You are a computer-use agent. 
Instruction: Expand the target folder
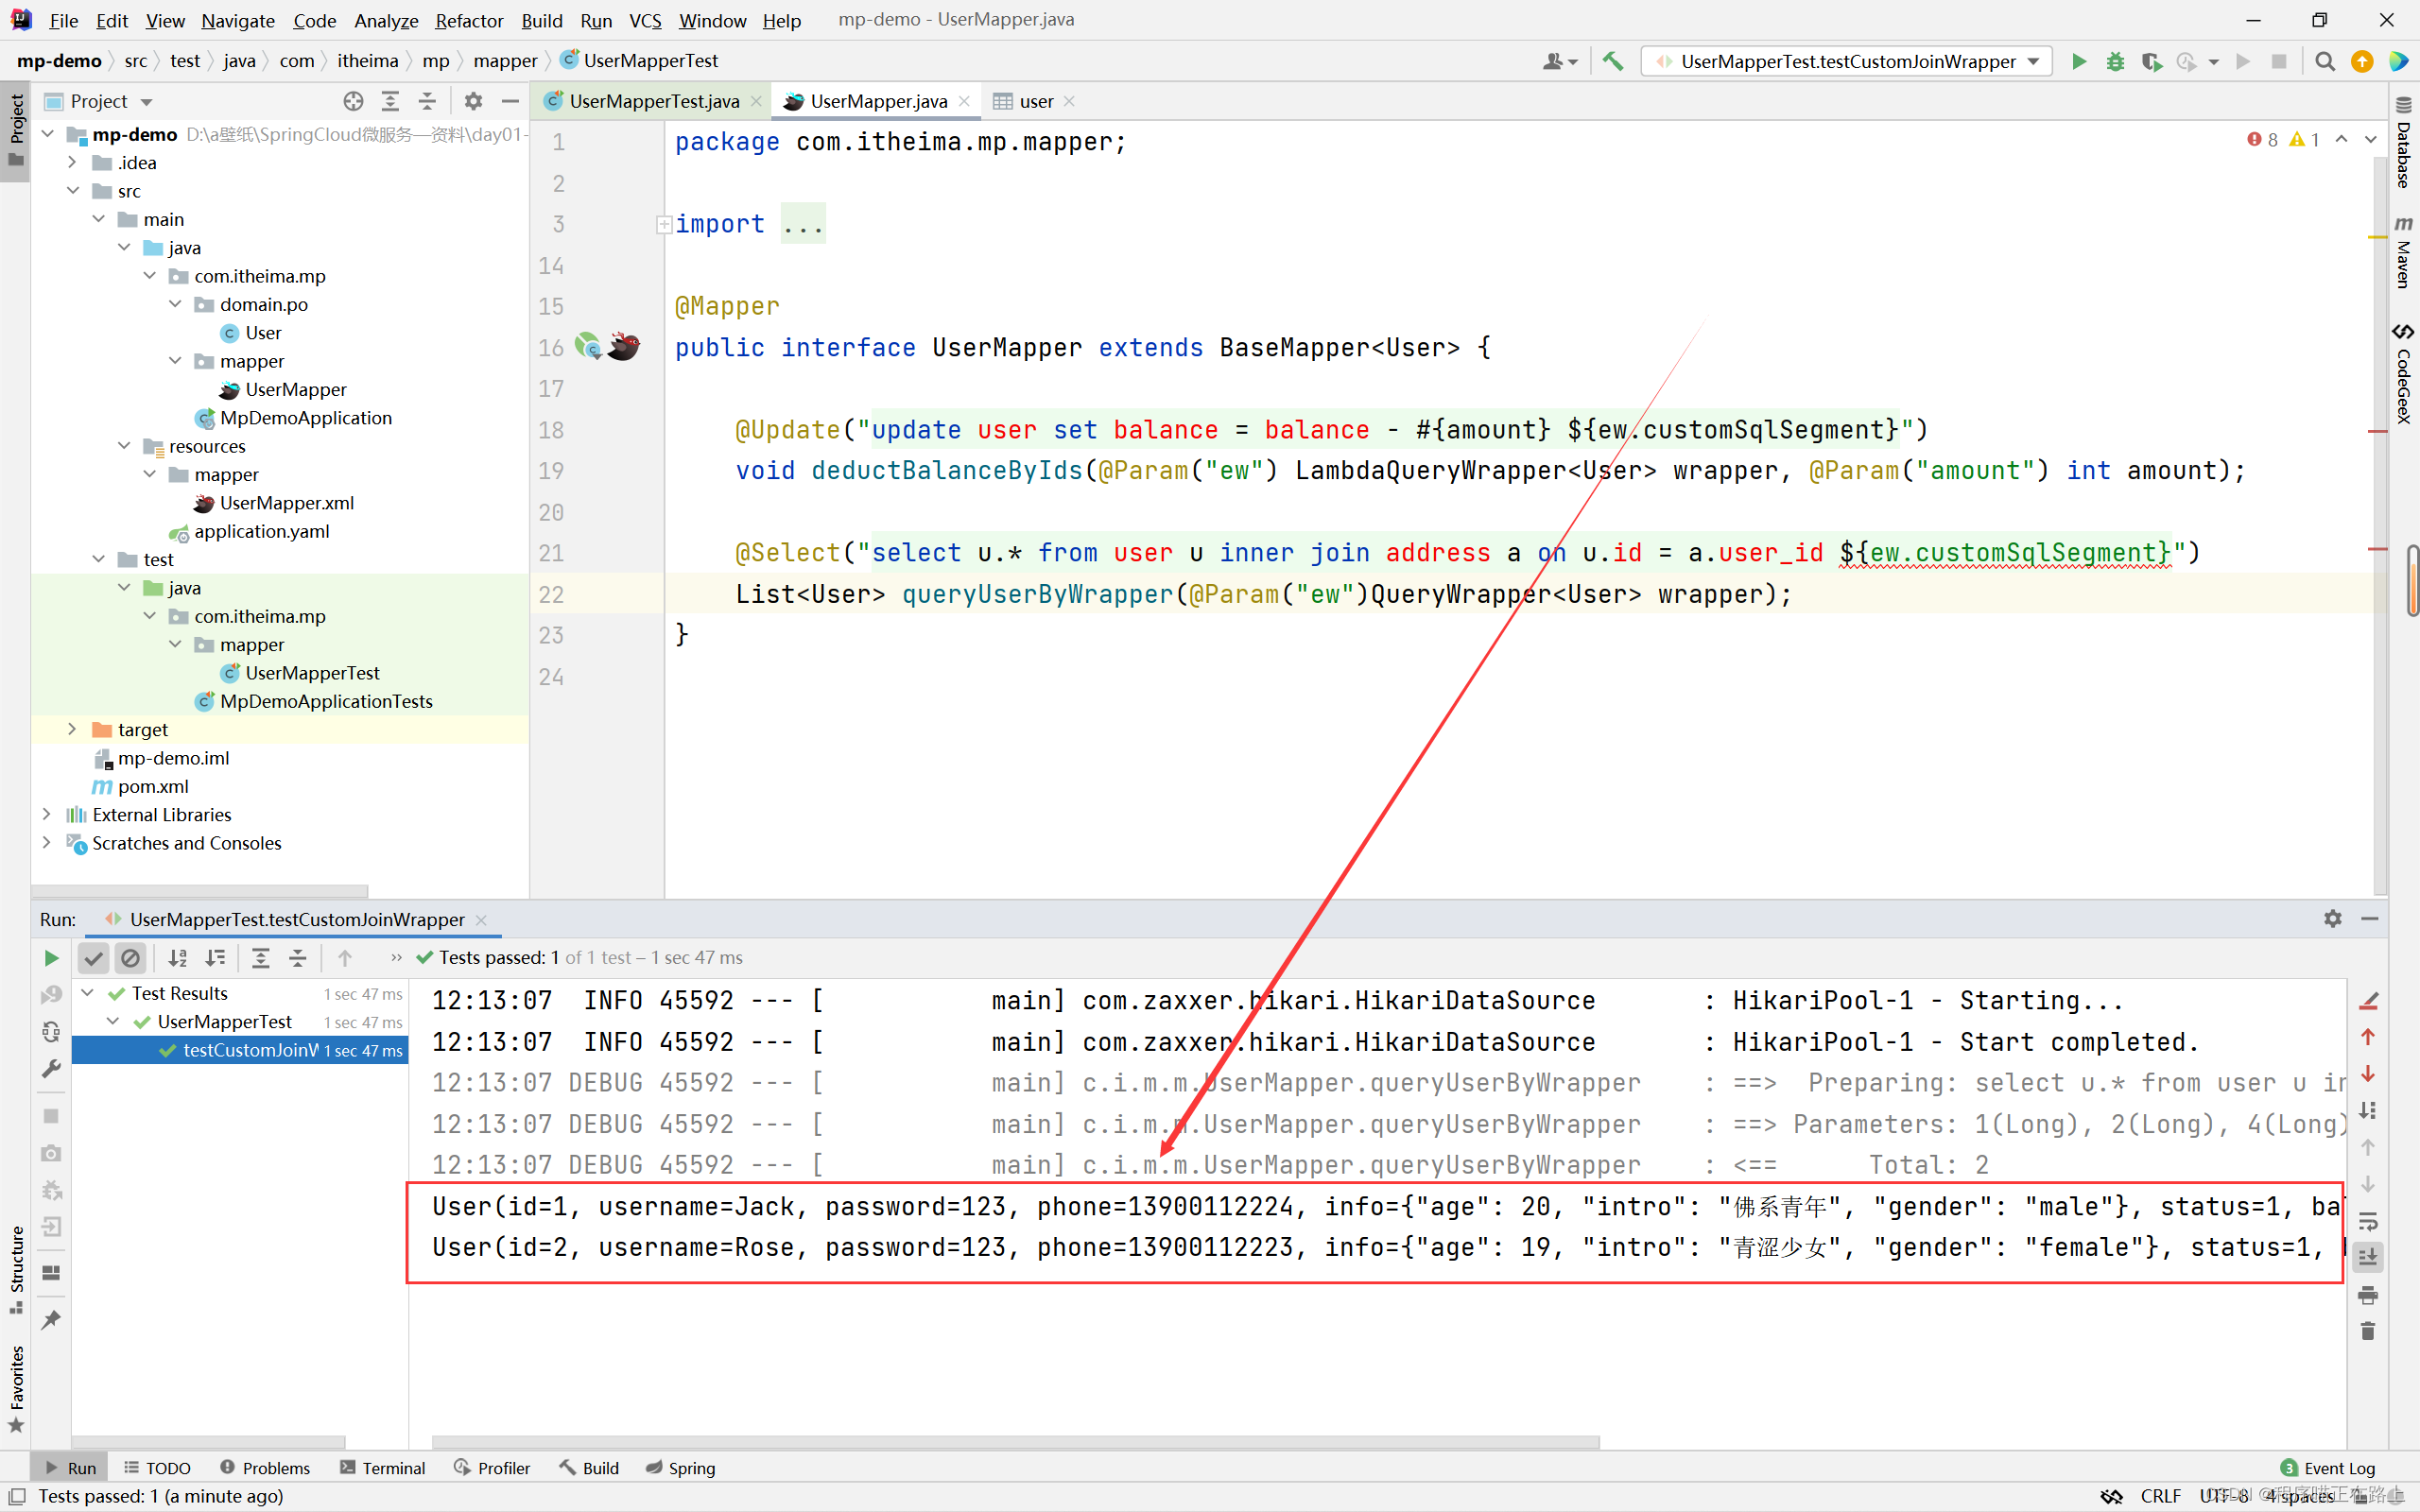[72, 729]
